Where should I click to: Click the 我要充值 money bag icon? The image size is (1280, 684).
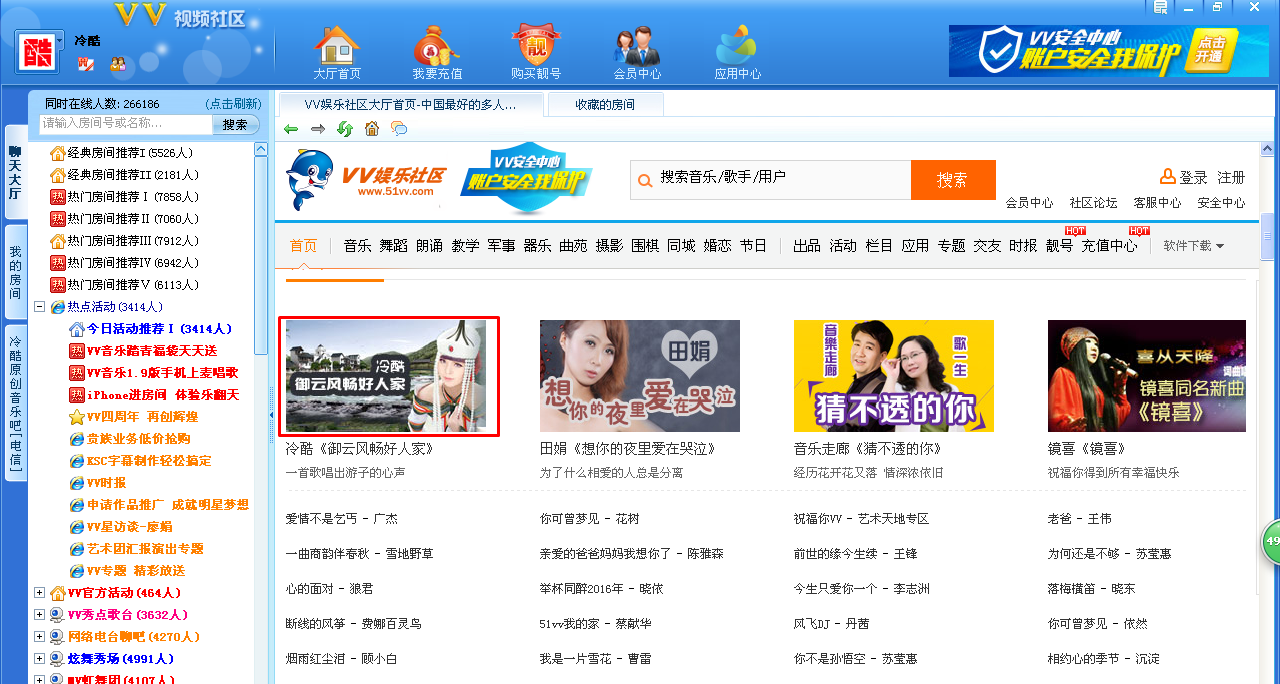click(x=437, y=47)
